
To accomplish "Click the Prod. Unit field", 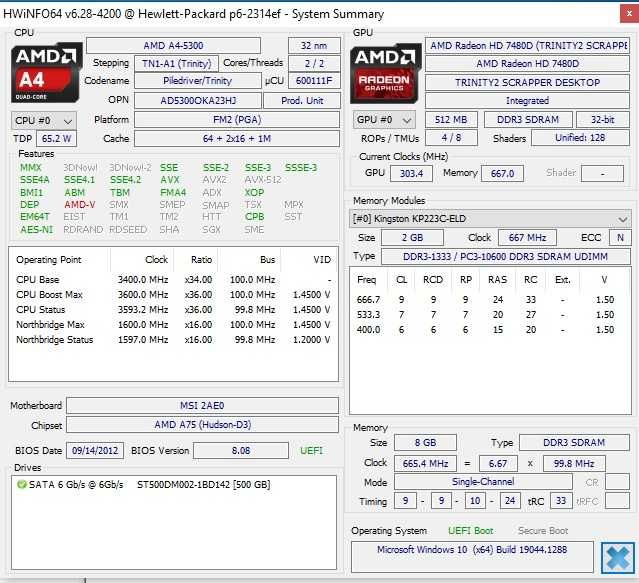I will click(x=302, y=100).
